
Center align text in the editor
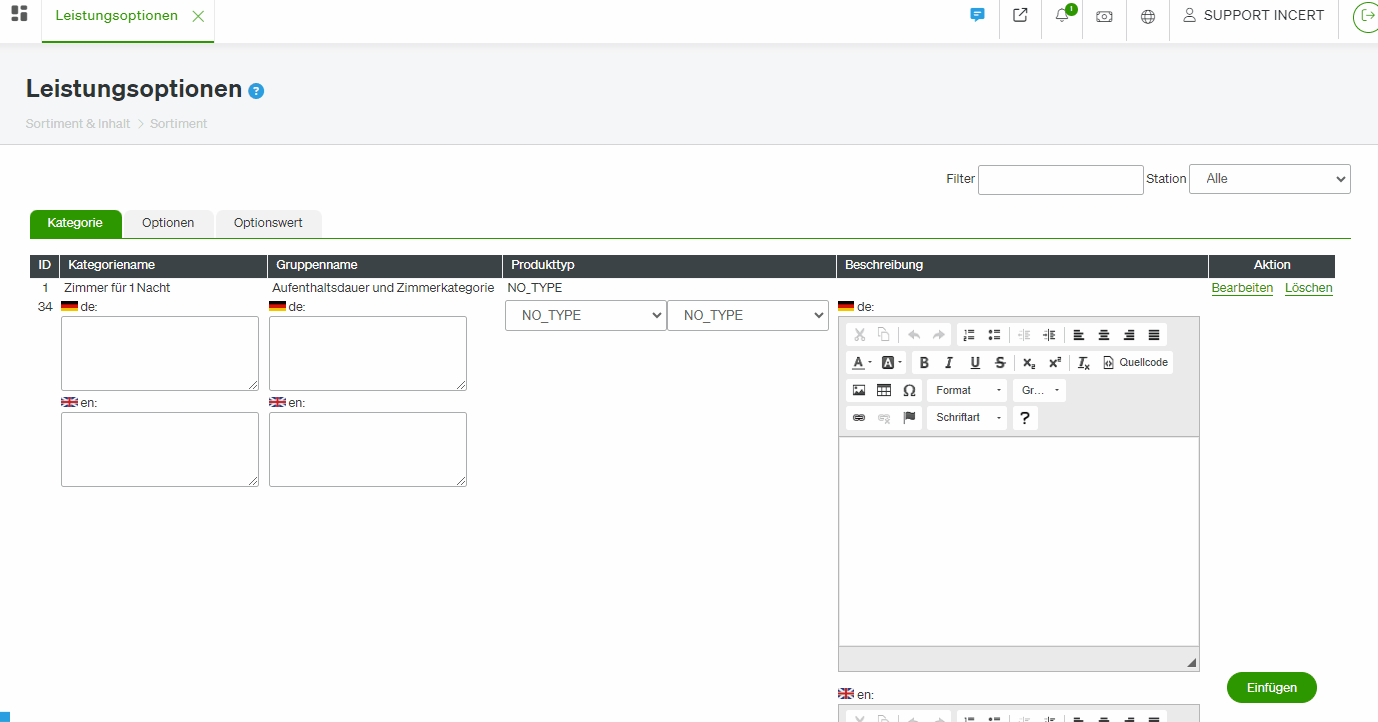coord(1104,335)
